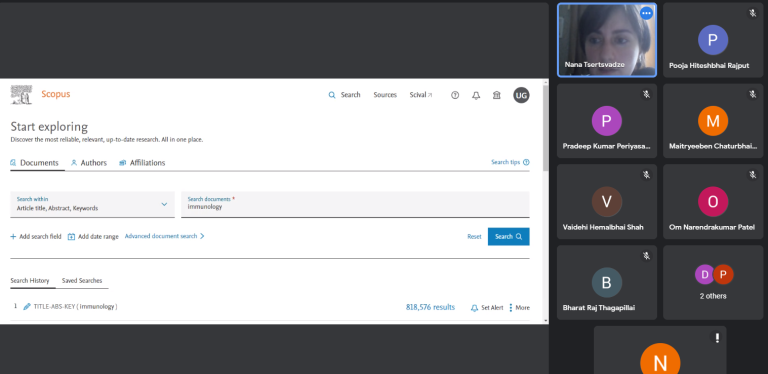The width and height of the screenshot is (768, 374).
Task: Click the Elsevier Scopus logo
Action: (x=22, y=94)
